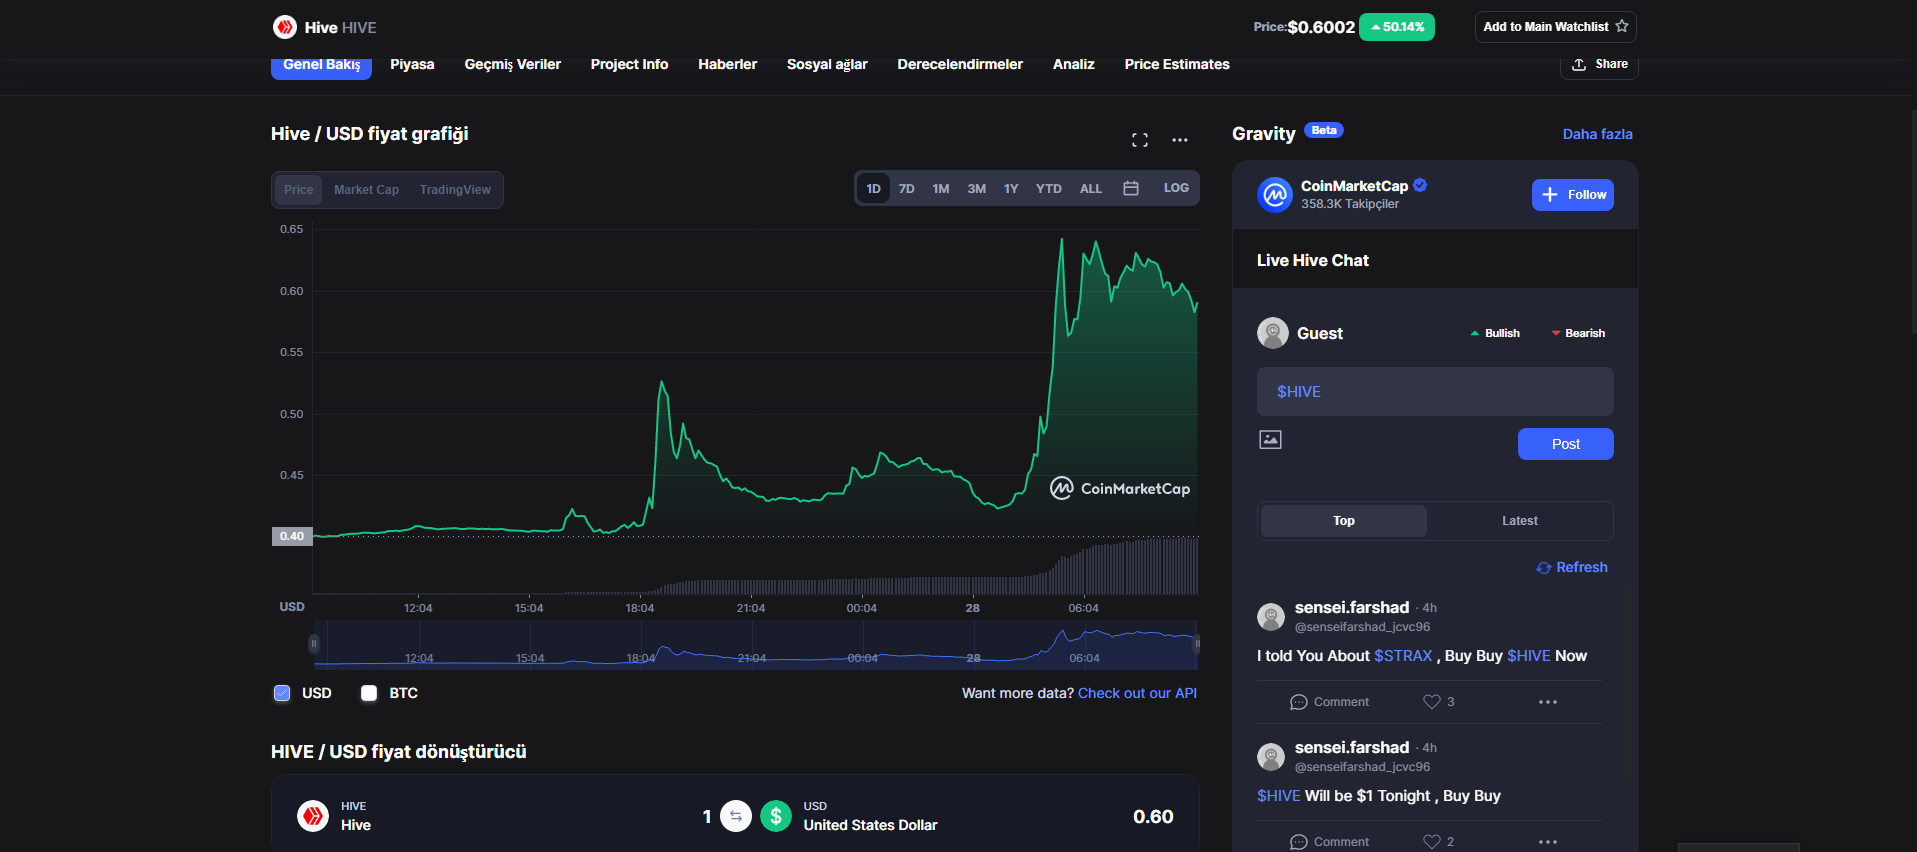The width and height of the screenshot is (1917, 852).
Task: Select the ALL time range
Action: (1091, 188)
